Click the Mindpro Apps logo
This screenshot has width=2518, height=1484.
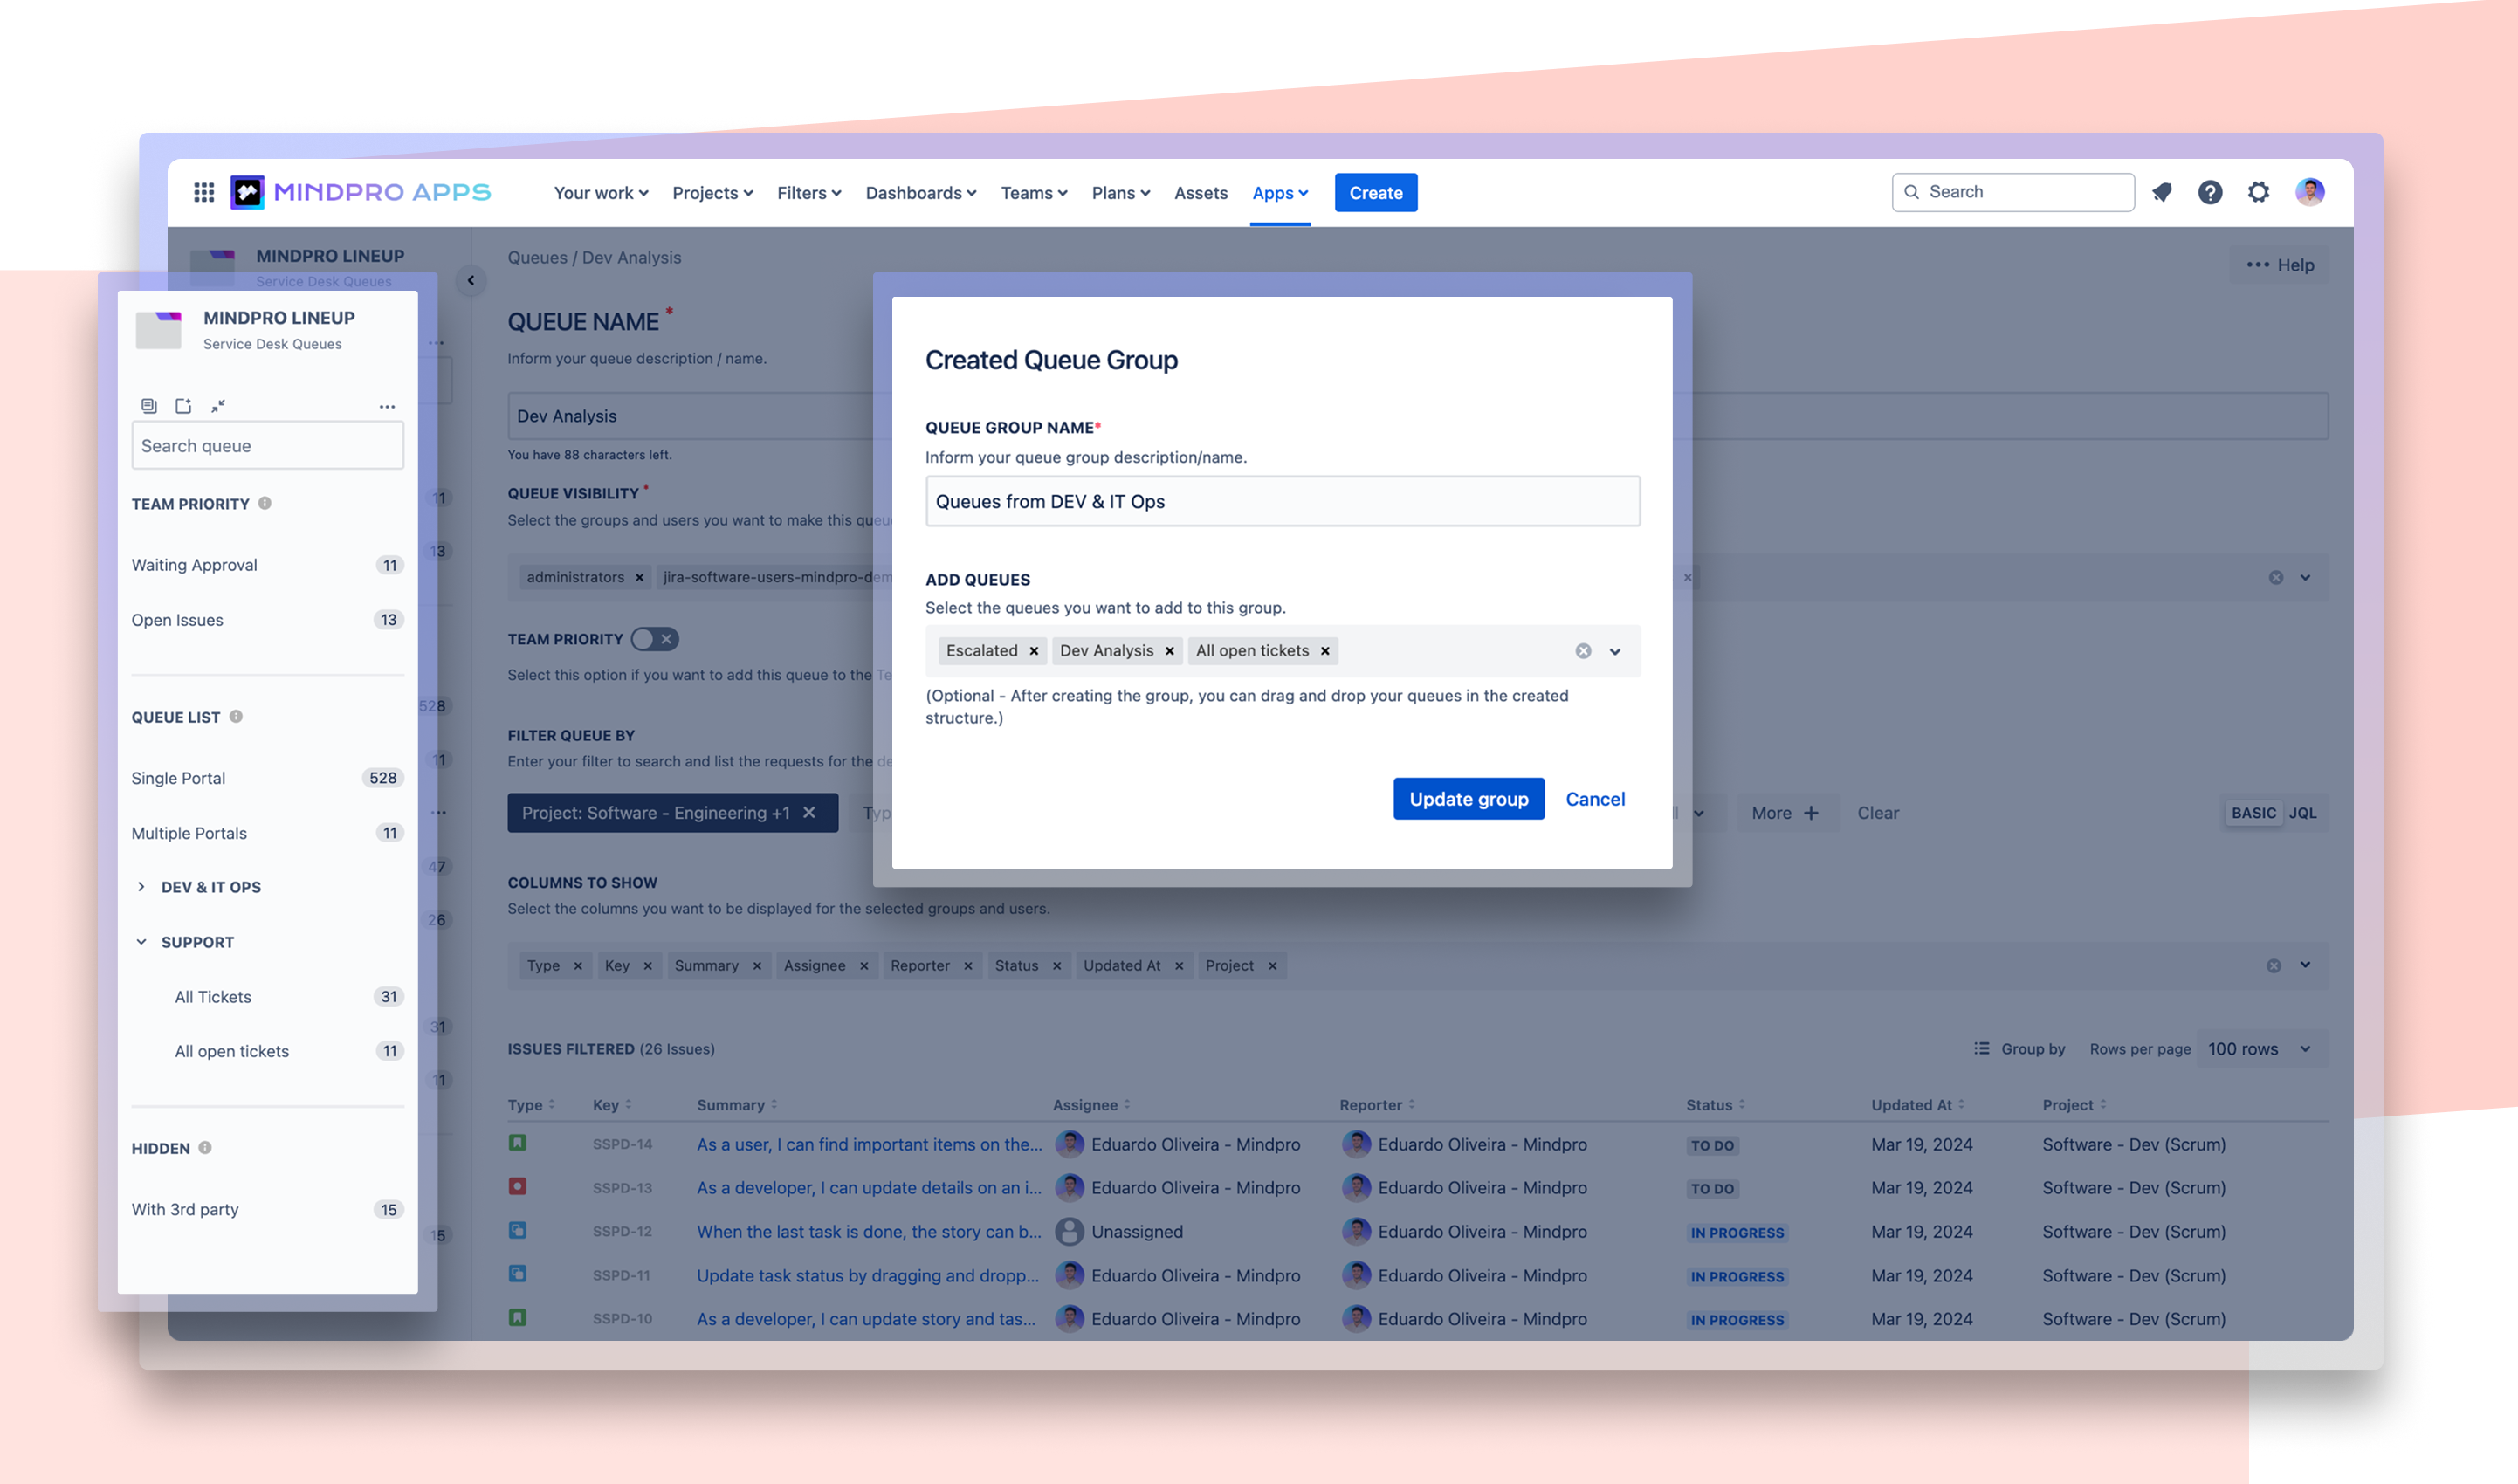[360, 192]
